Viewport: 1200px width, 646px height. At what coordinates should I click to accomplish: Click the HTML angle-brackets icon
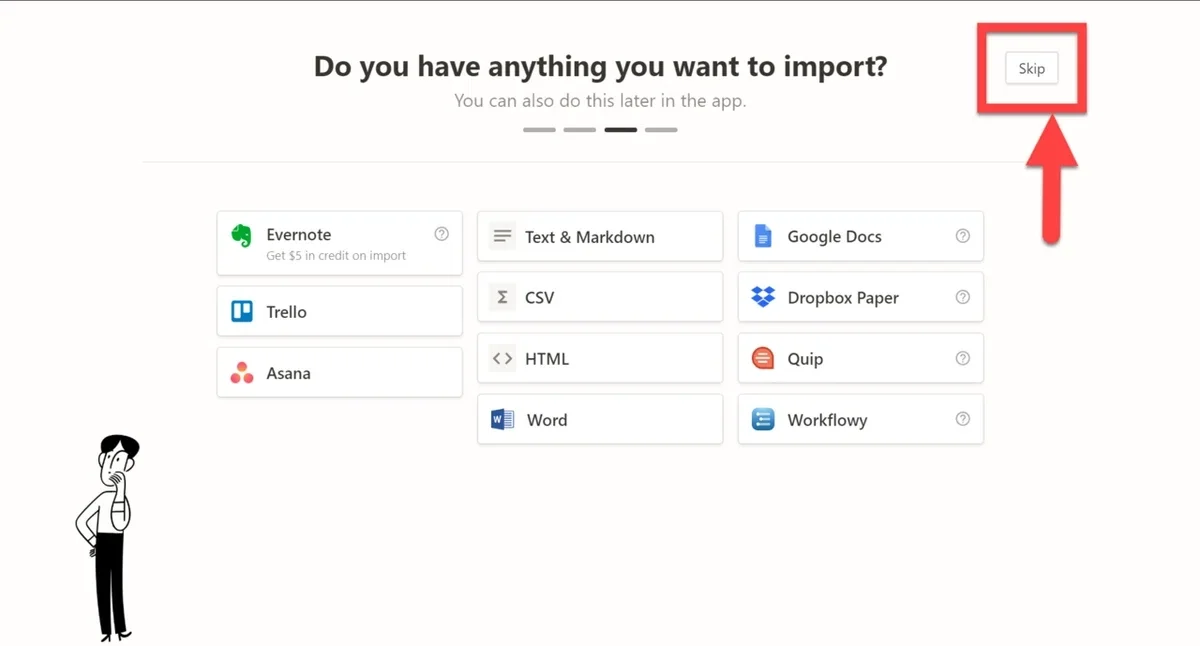(x=502, y=358)
